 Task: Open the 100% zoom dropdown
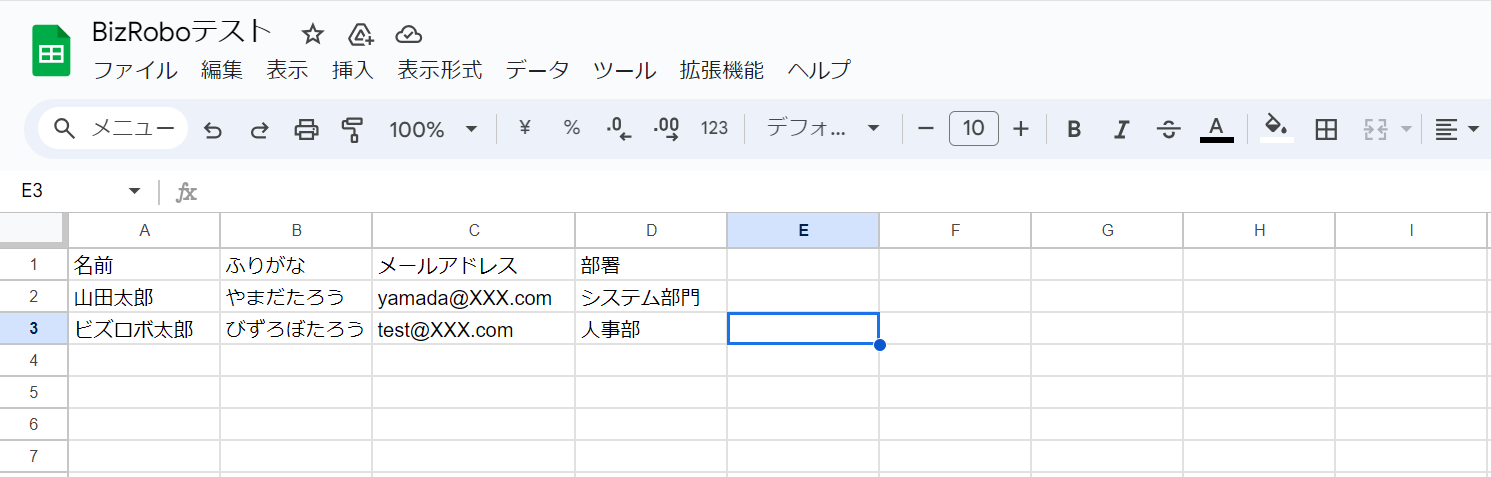point(434,129)
